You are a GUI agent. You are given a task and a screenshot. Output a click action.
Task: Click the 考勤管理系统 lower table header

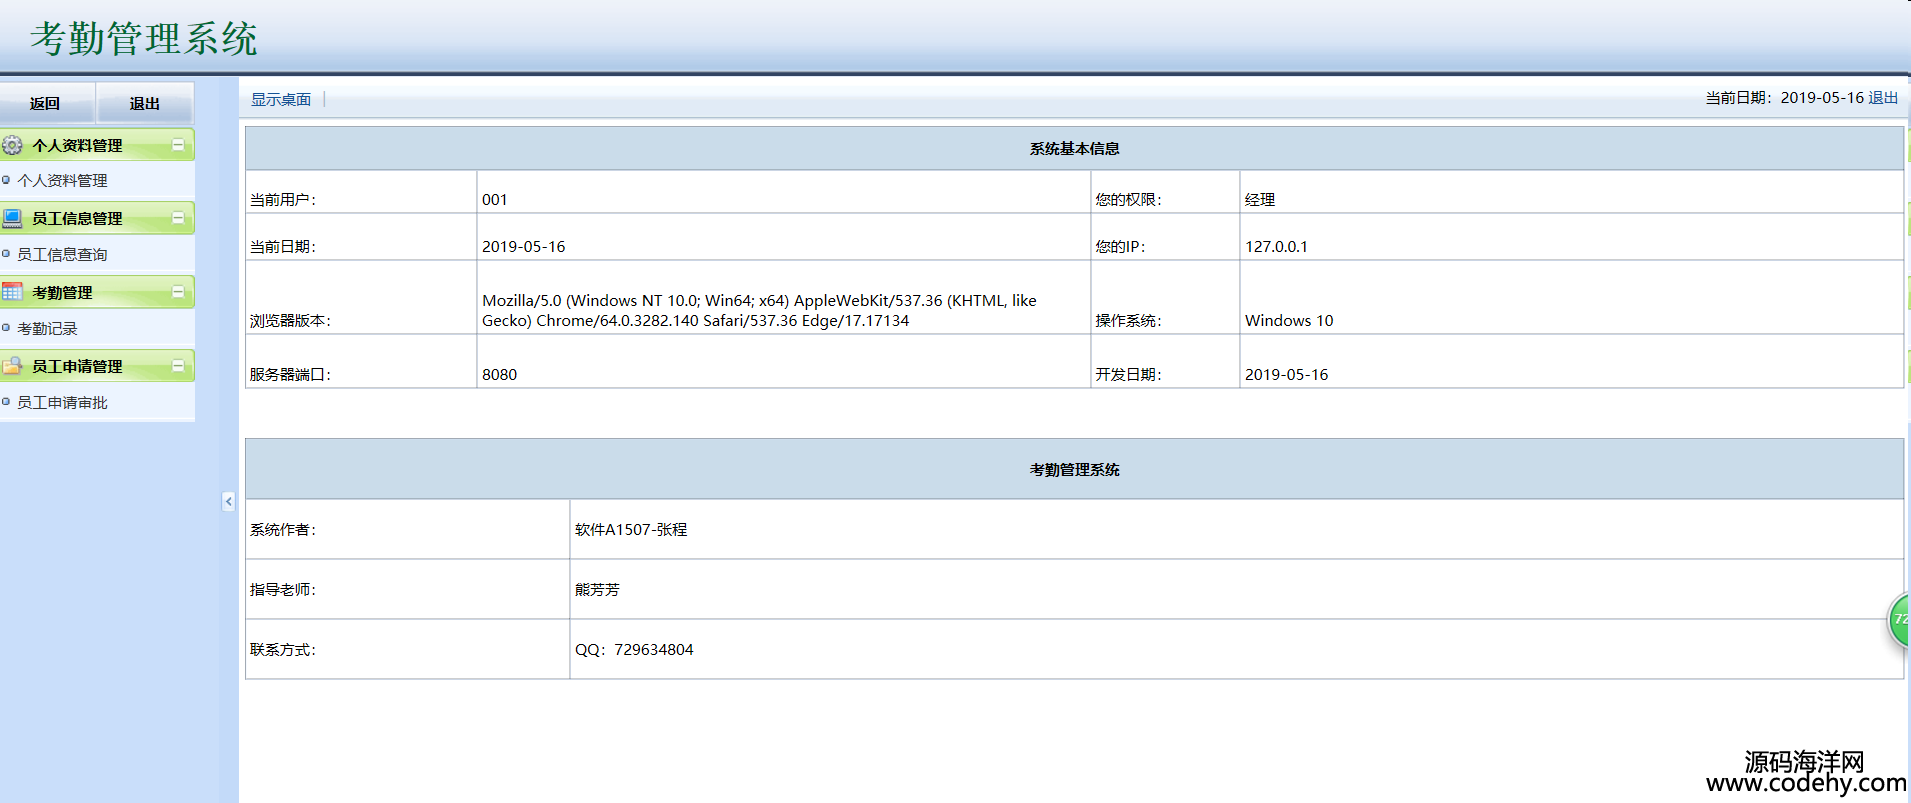(x=1074, y=469)
